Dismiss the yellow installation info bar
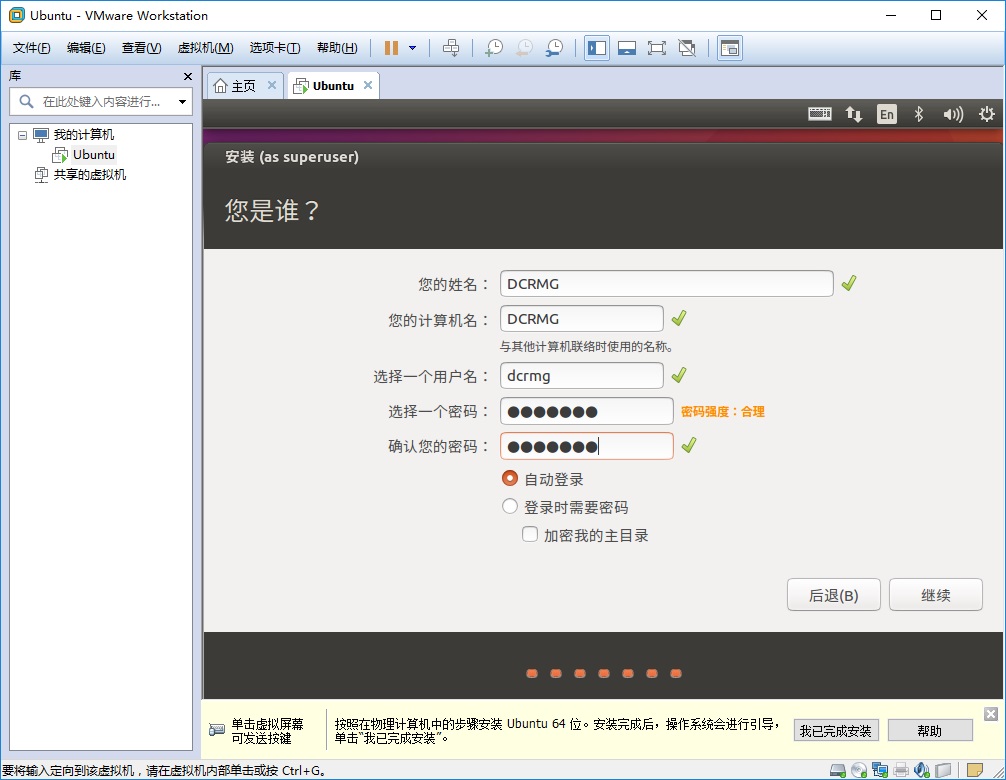 [991, 714]
